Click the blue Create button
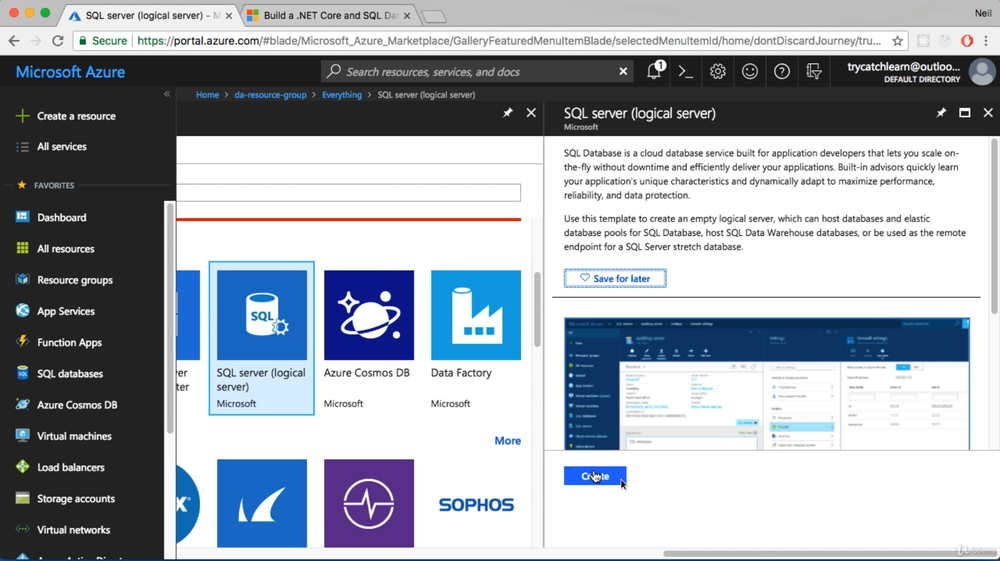Image resolution: width=1000 pixels, height=561 pixels. tap(595, 476)
